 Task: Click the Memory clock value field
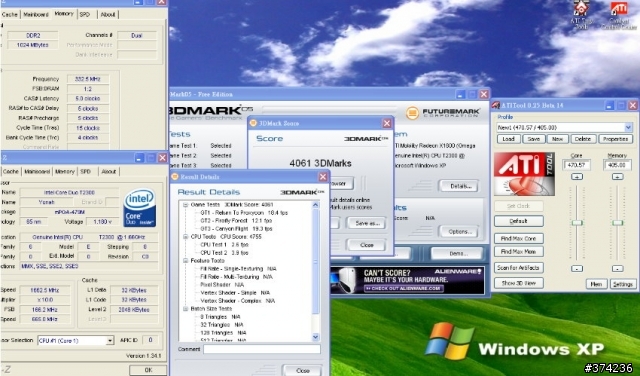[617, 165]
